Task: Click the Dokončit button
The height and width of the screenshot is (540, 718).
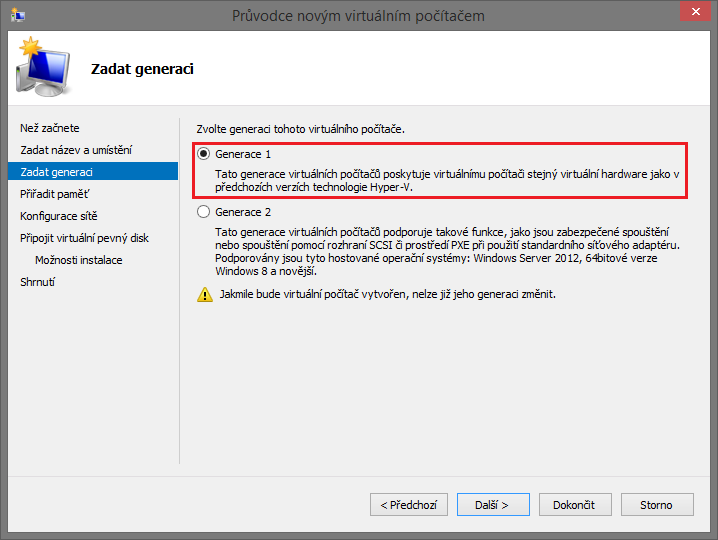Action: click(575, 505)
